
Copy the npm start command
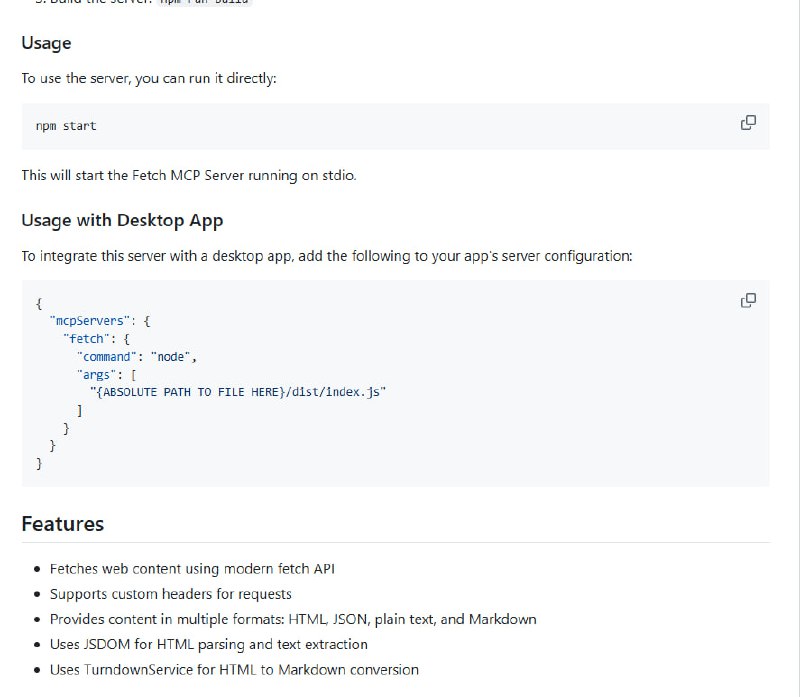pyautogui.click(x=747, y=123)
